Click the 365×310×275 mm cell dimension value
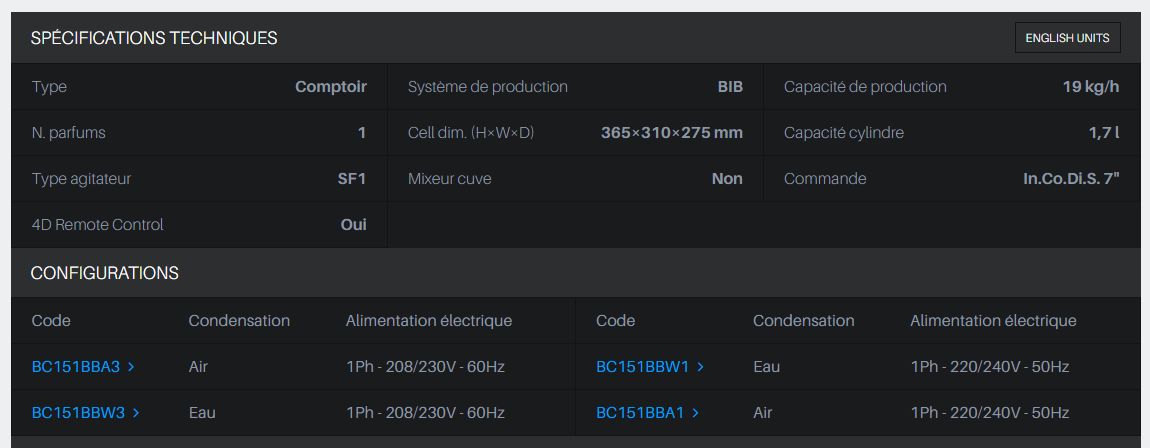This screenshot has width=1150, height=448. point(671,133)
